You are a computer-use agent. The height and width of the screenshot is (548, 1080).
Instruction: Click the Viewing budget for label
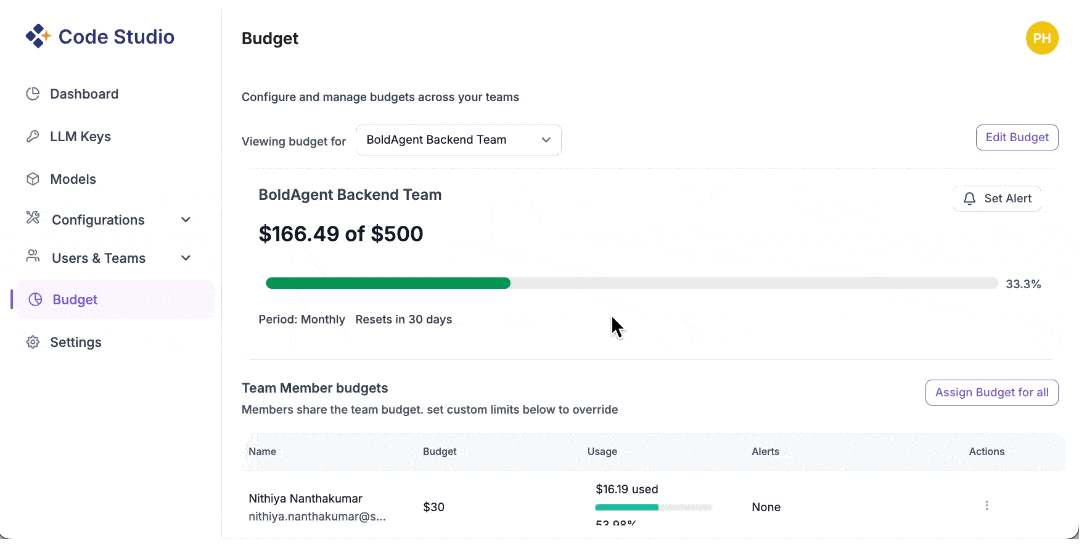point(293,142)
